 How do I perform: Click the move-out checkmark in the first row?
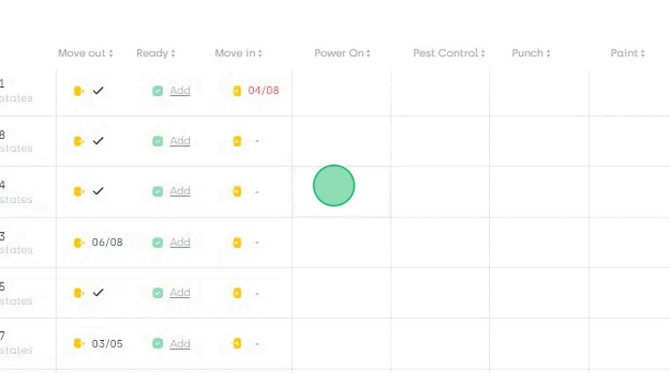[98, 91]
